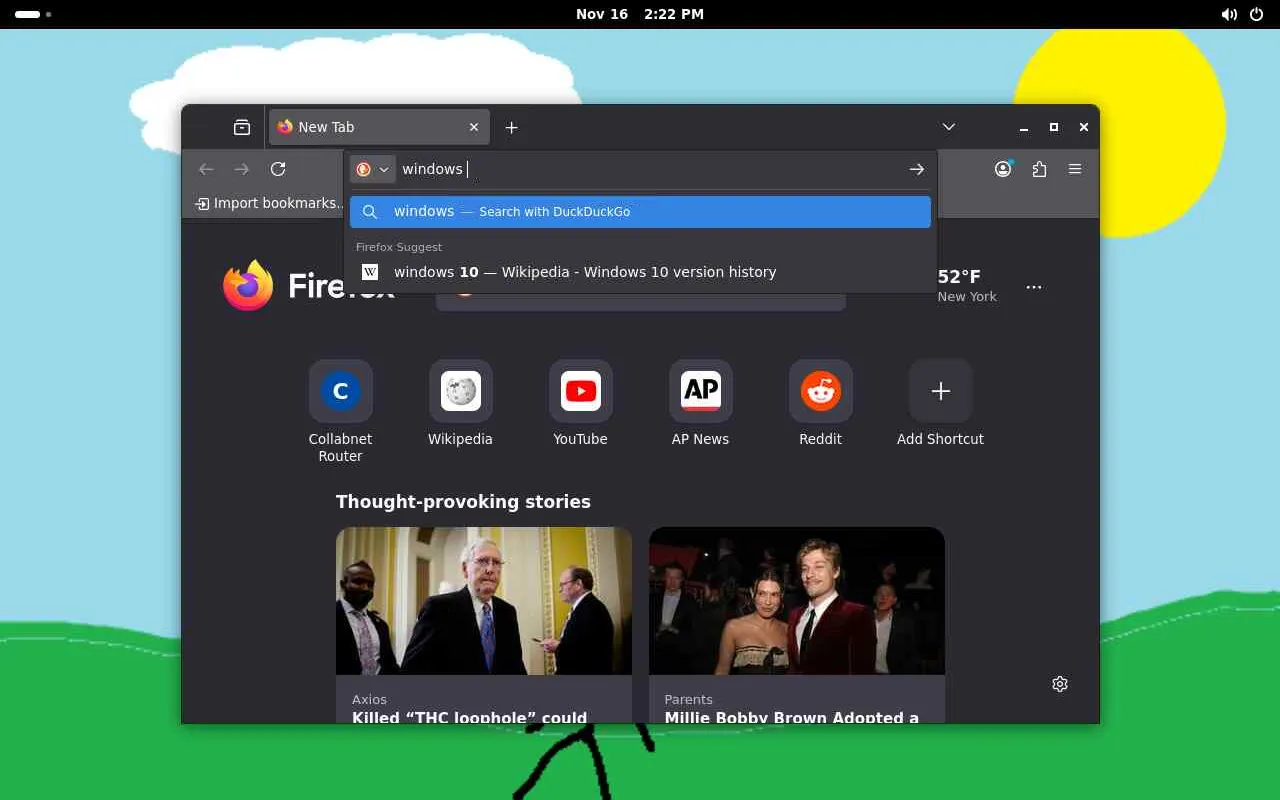
Task: Reload the current page
Action: 278,169
